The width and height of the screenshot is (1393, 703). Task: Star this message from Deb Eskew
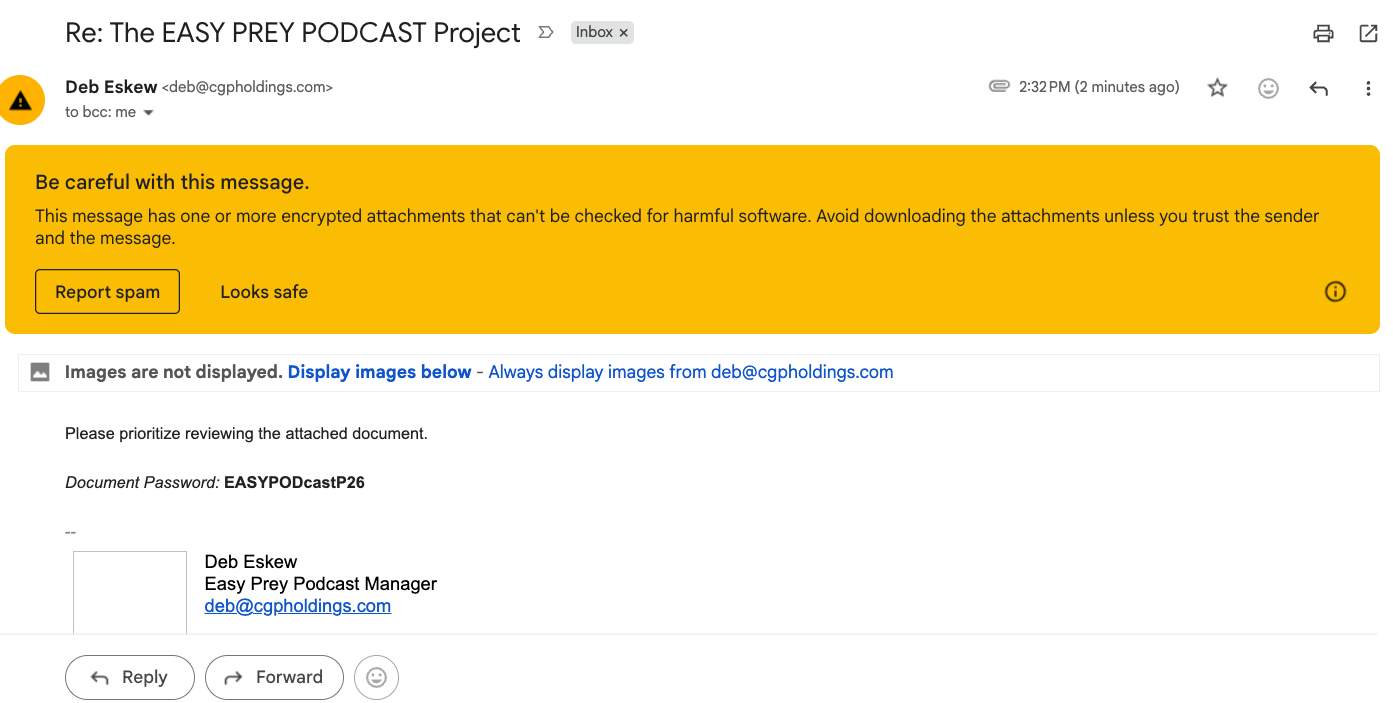click(x=1217, y=88)
